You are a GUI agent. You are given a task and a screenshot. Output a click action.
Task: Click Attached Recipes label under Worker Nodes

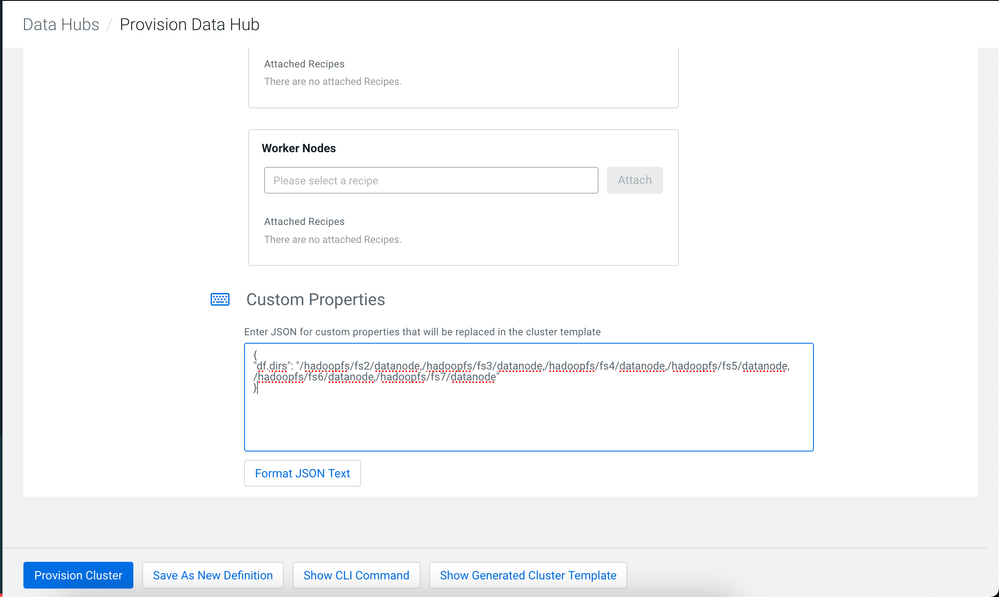pyautogui.click(x=304, y=222)
